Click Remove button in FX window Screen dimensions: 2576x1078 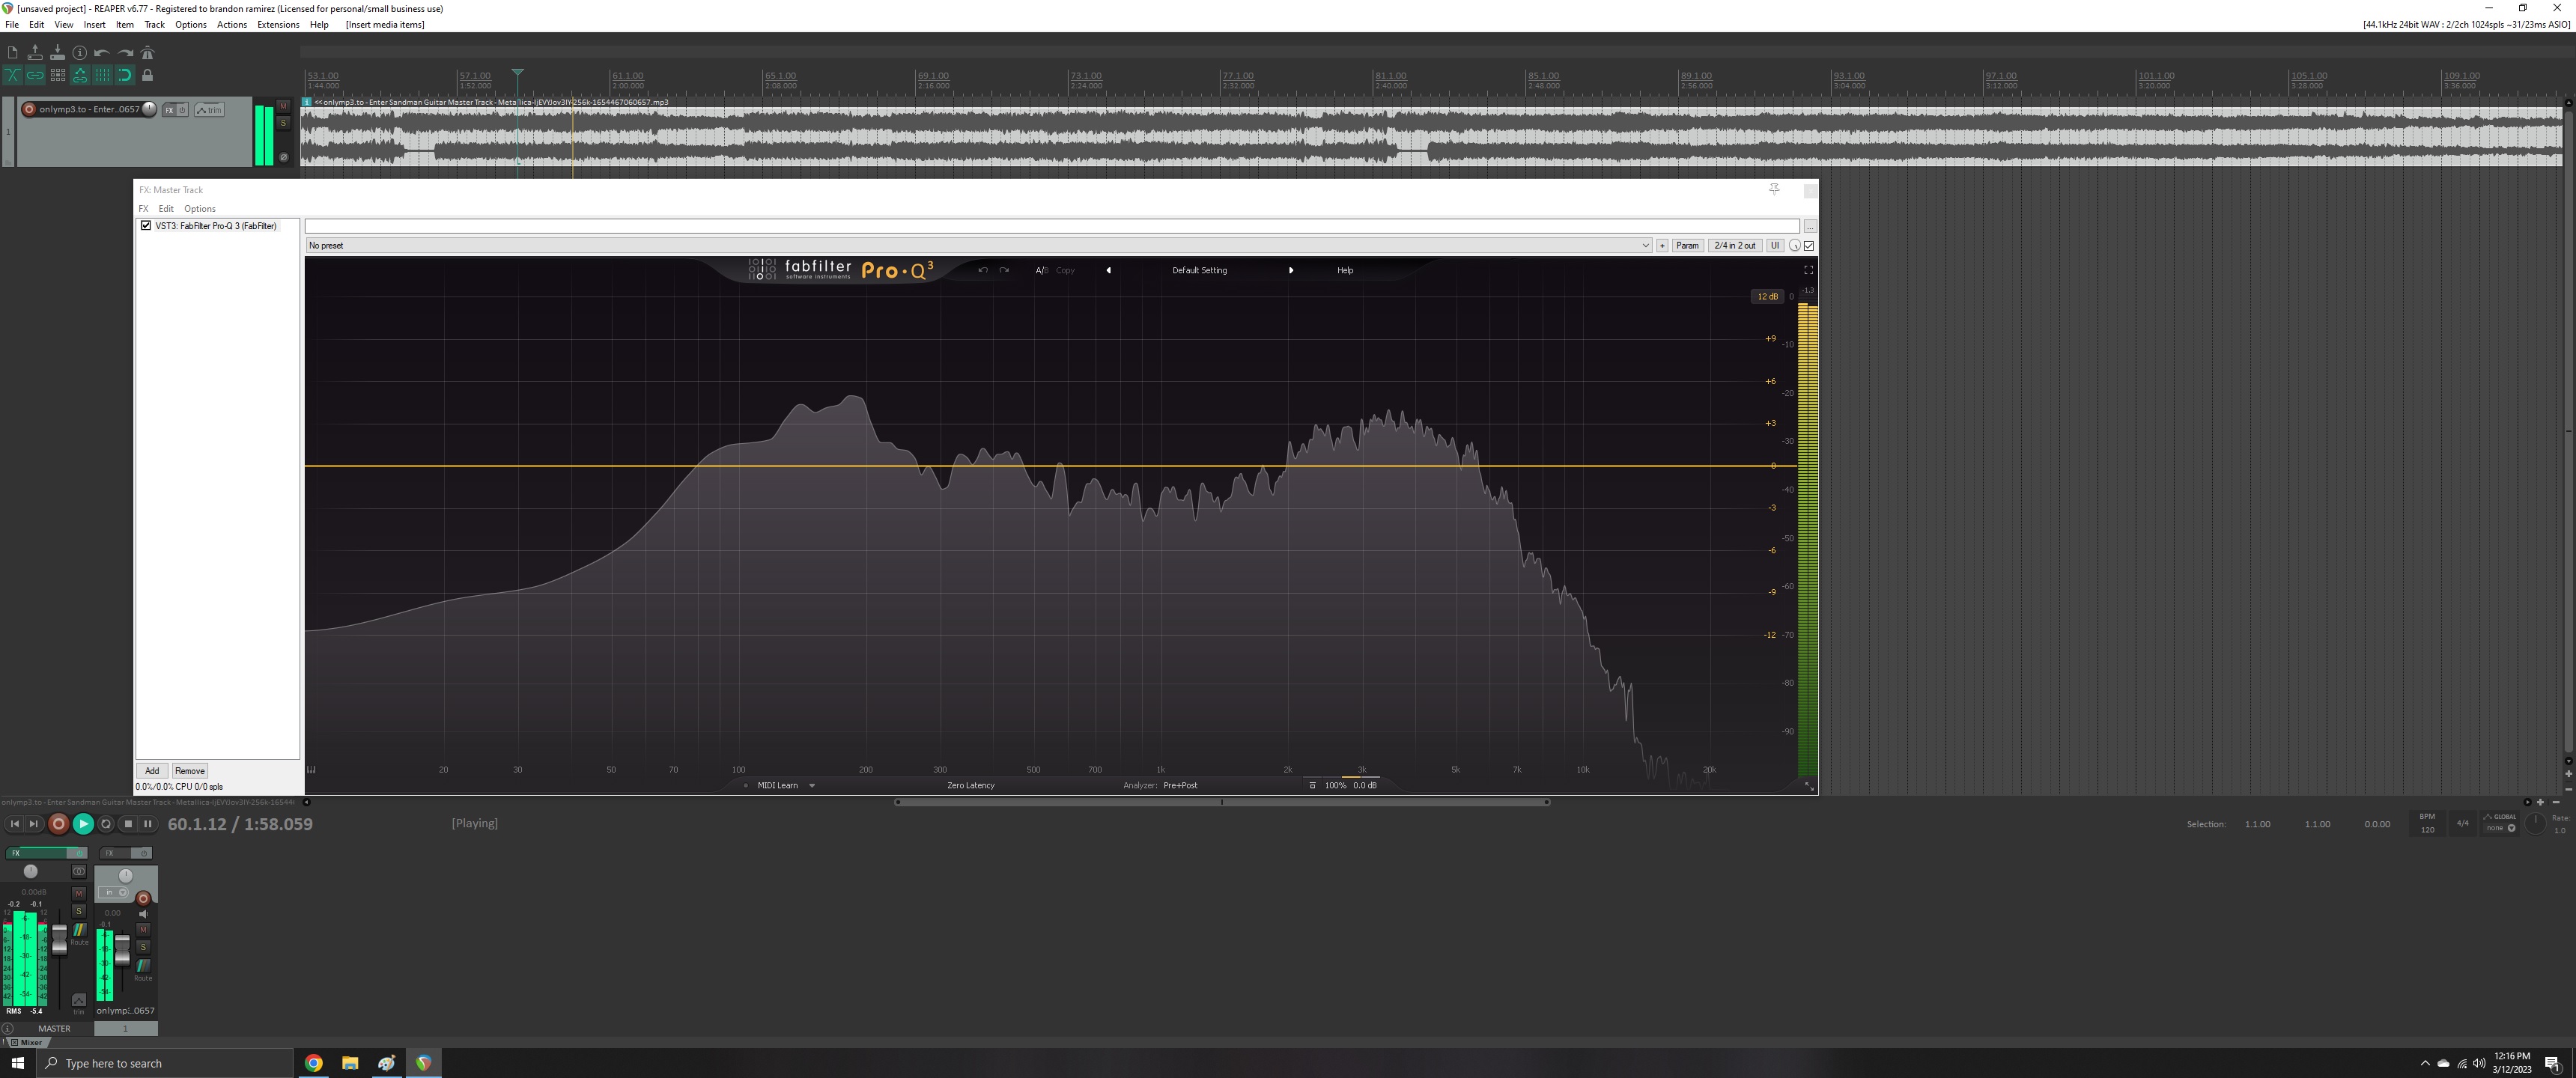click(190, 771)
